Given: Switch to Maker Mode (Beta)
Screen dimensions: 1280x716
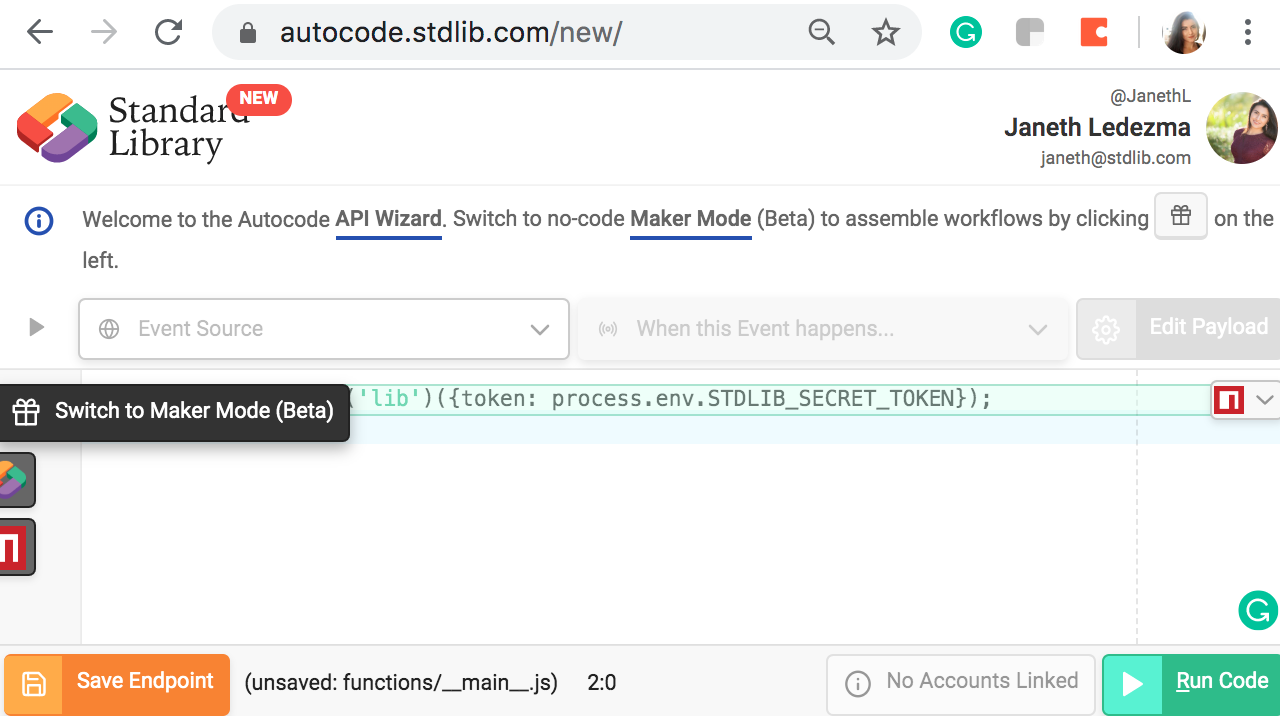Looking at the screenshot, I should (x=175, y=411).
